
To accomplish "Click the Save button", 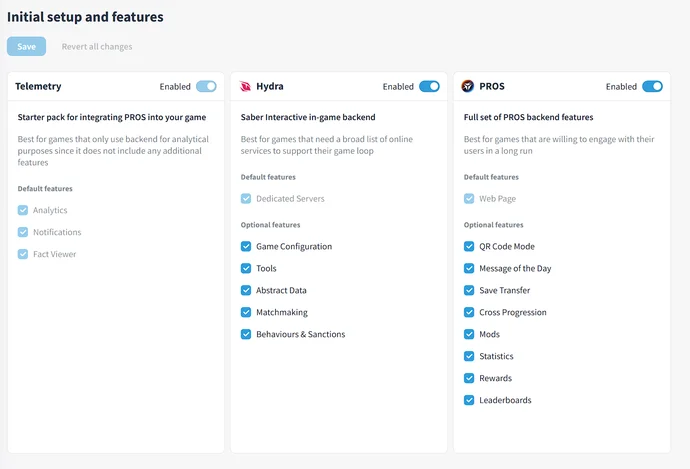I will tap(26, 46).
